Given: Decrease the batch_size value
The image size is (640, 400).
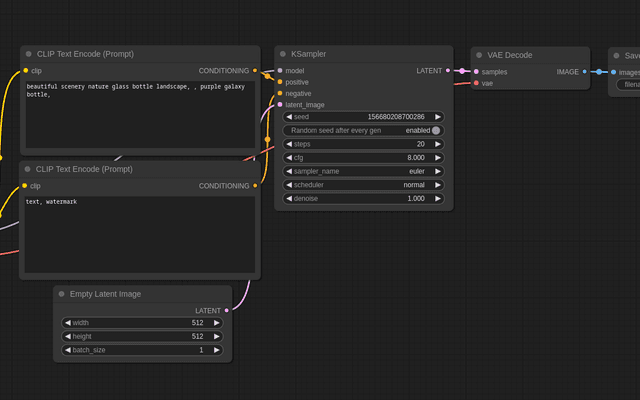Looking at the screenshot, I should tap(68, 350).
